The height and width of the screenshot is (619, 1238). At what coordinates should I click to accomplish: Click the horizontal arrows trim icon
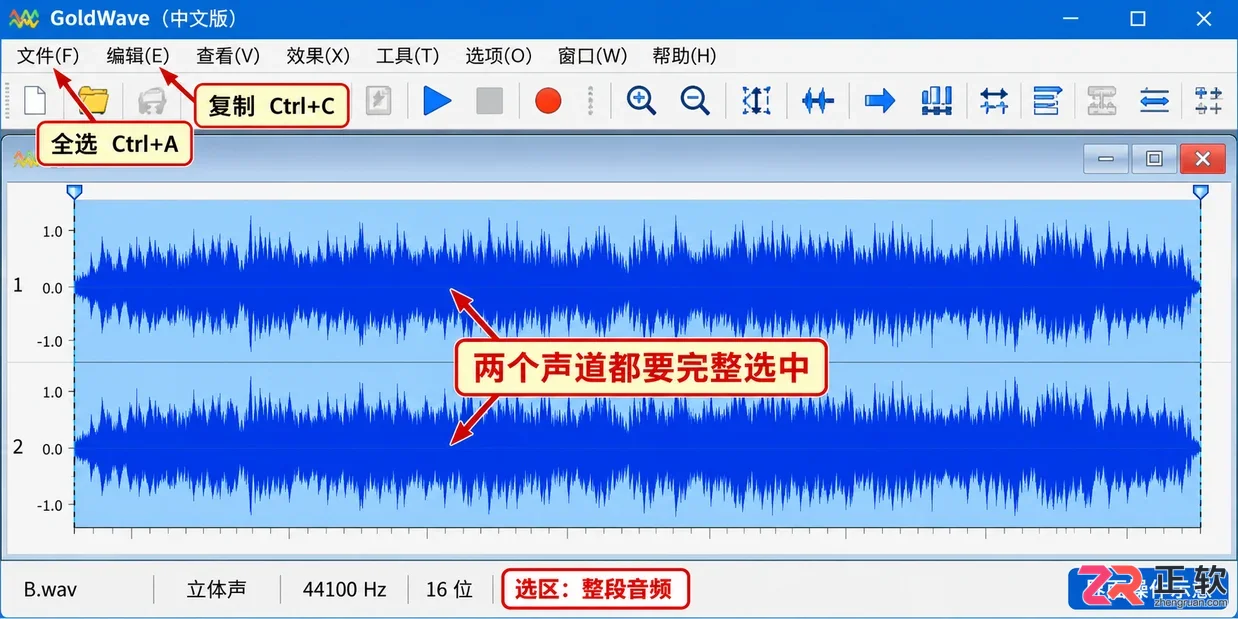(x=994, y=100)
